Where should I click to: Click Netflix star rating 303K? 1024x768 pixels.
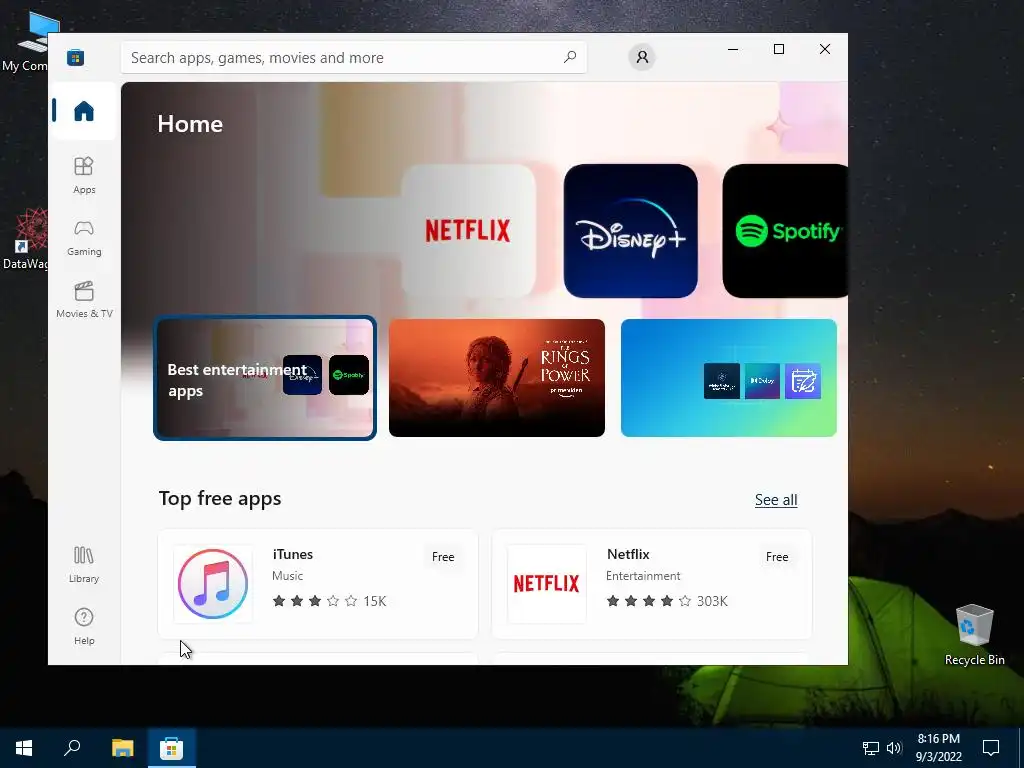tap(667, 601)
